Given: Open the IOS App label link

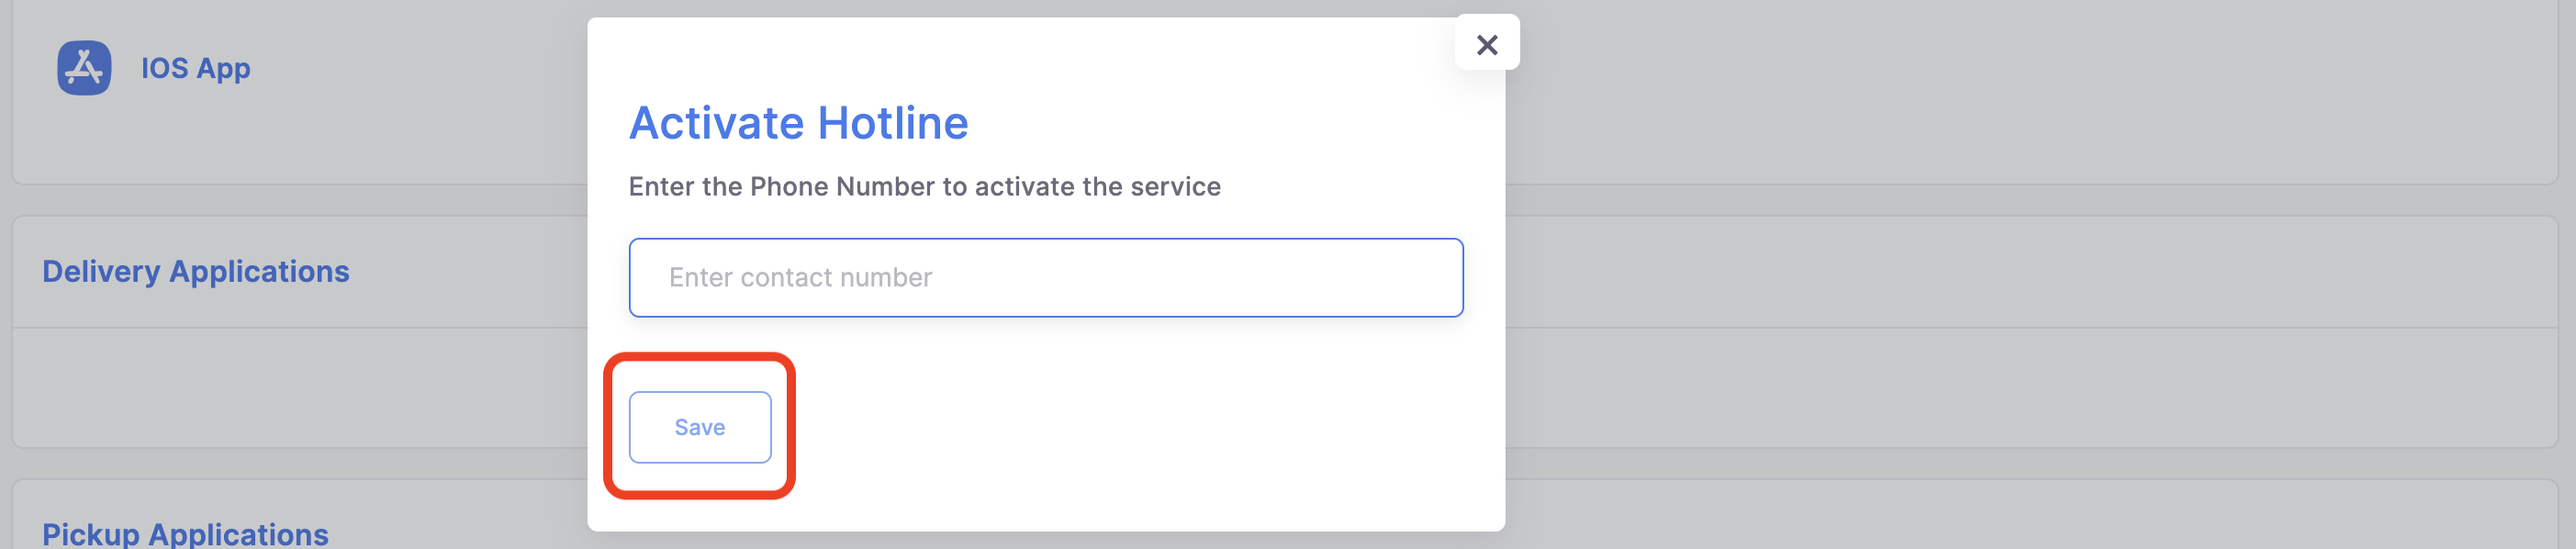Looking at the screenshot, I should (195, 68).
